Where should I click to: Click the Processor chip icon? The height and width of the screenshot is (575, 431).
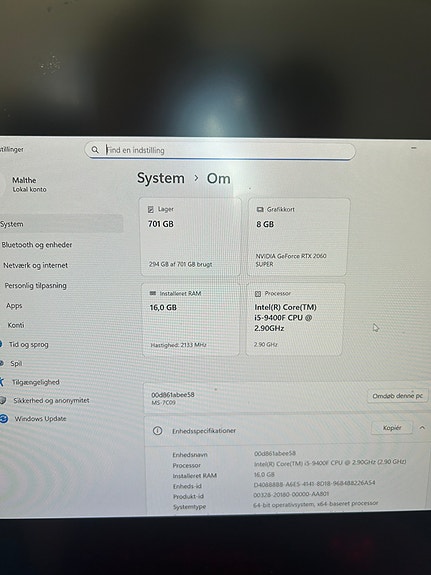pyautogui.click(x=258, y=293)
